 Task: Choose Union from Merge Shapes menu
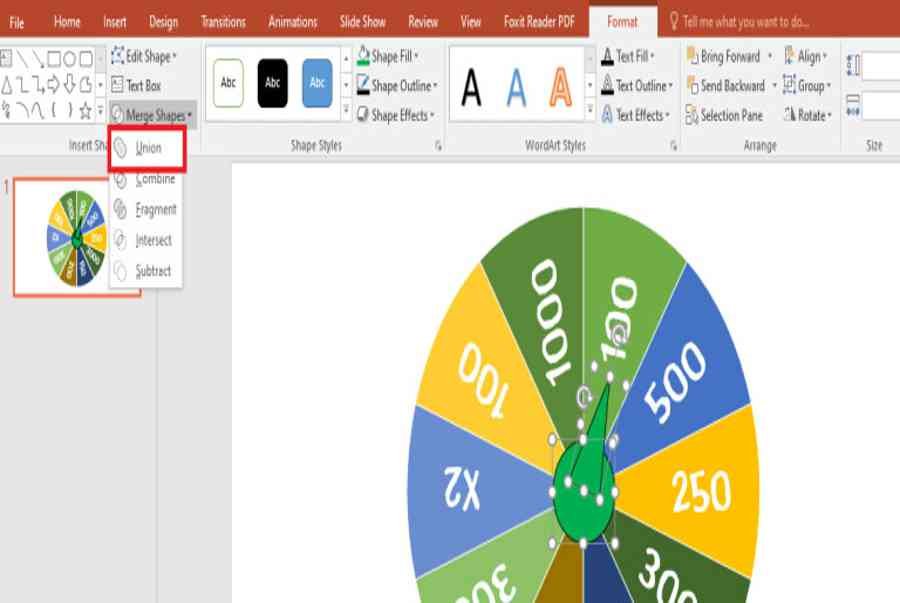pyautogui.click(x=147, y=148)
